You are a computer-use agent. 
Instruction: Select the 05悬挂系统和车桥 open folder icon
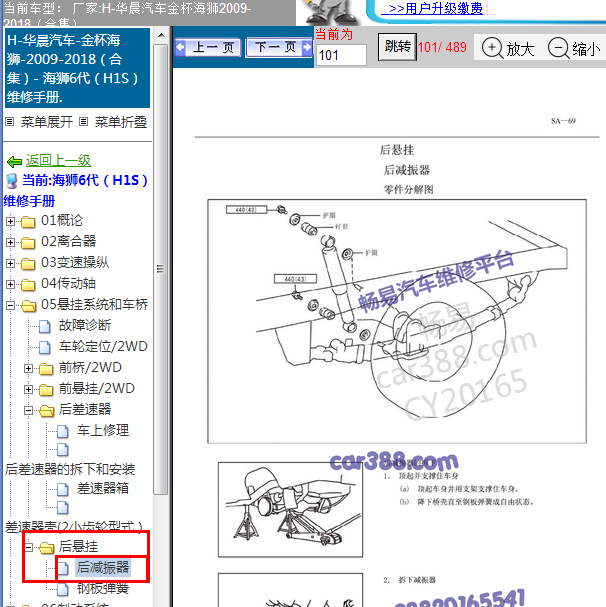29,305
